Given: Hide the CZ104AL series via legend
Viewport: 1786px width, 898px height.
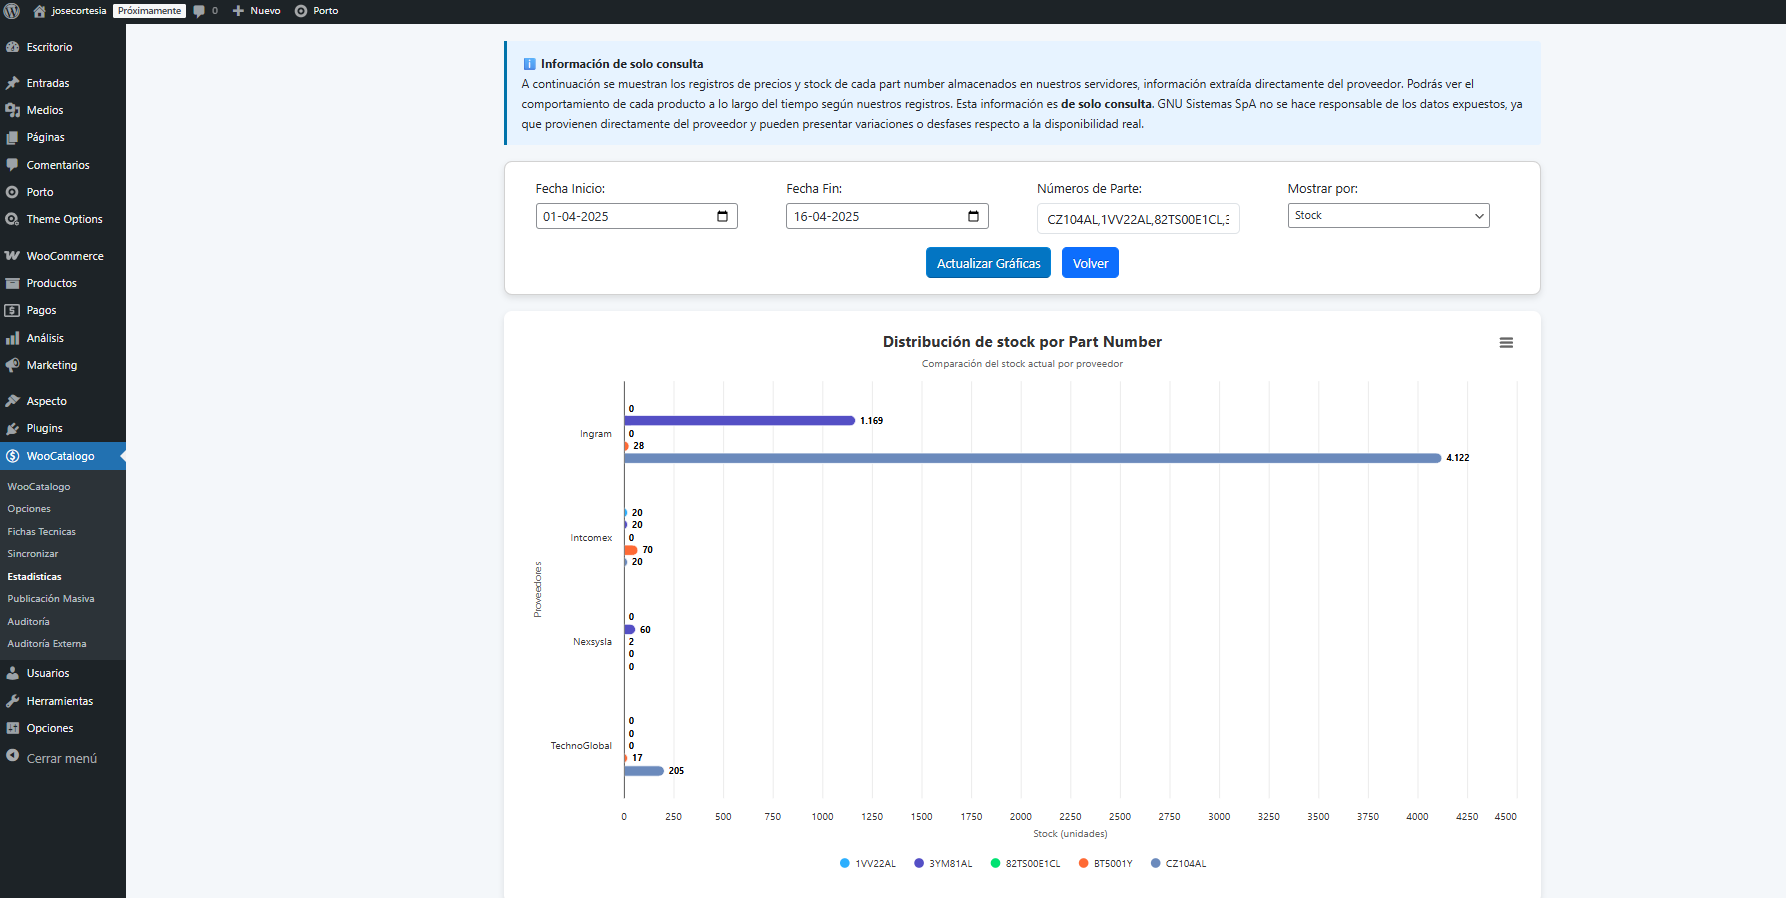Looking at the screenshot, I should (1179, 864).
